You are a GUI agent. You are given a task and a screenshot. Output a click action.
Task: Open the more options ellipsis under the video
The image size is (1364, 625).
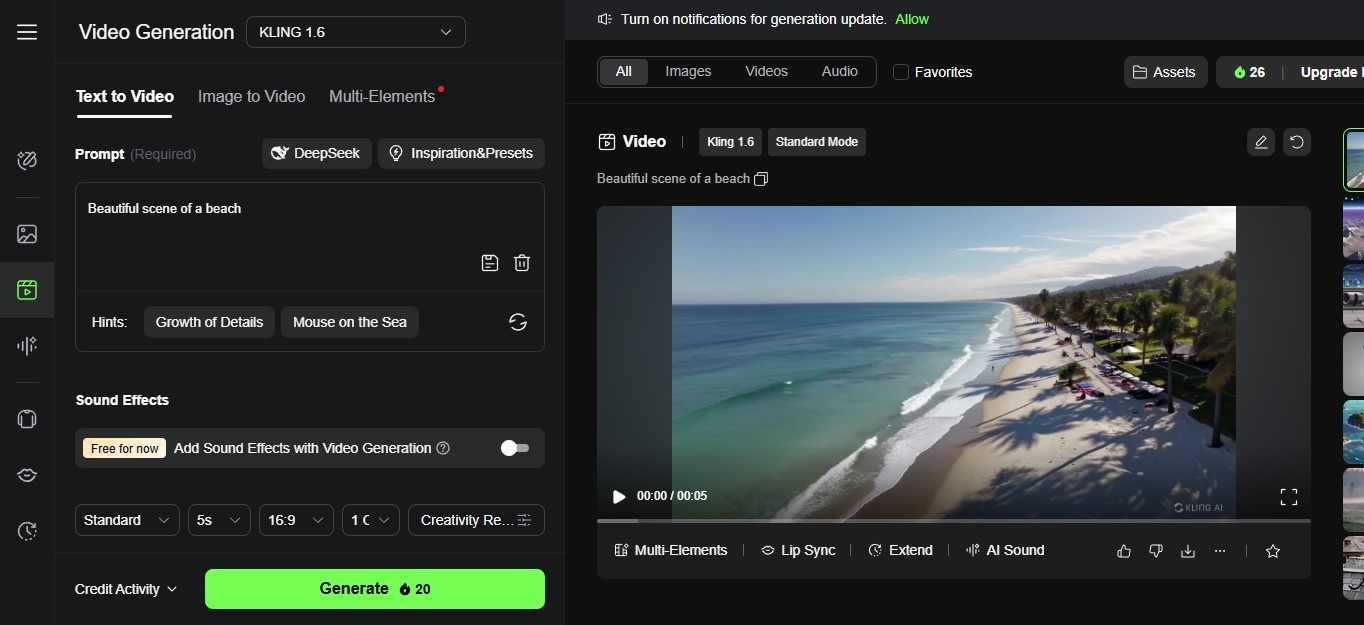[1220, 551]
